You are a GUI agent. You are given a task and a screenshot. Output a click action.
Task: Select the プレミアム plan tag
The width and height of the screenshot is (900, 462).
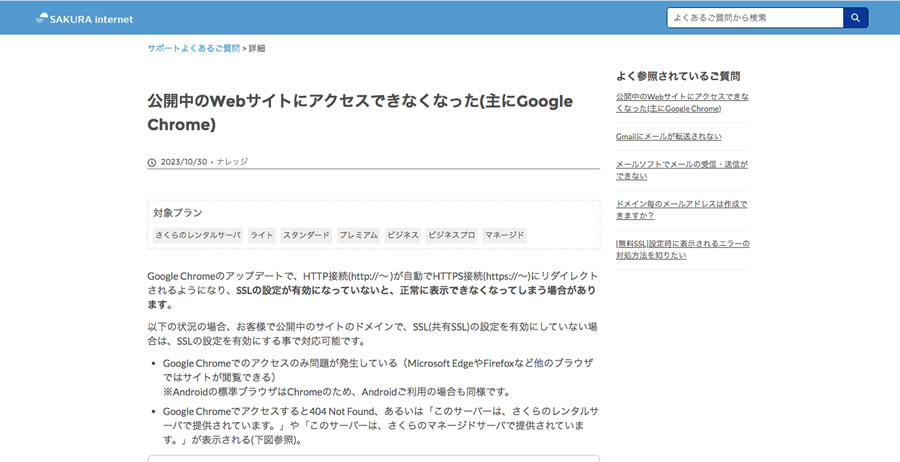[358, 235]
